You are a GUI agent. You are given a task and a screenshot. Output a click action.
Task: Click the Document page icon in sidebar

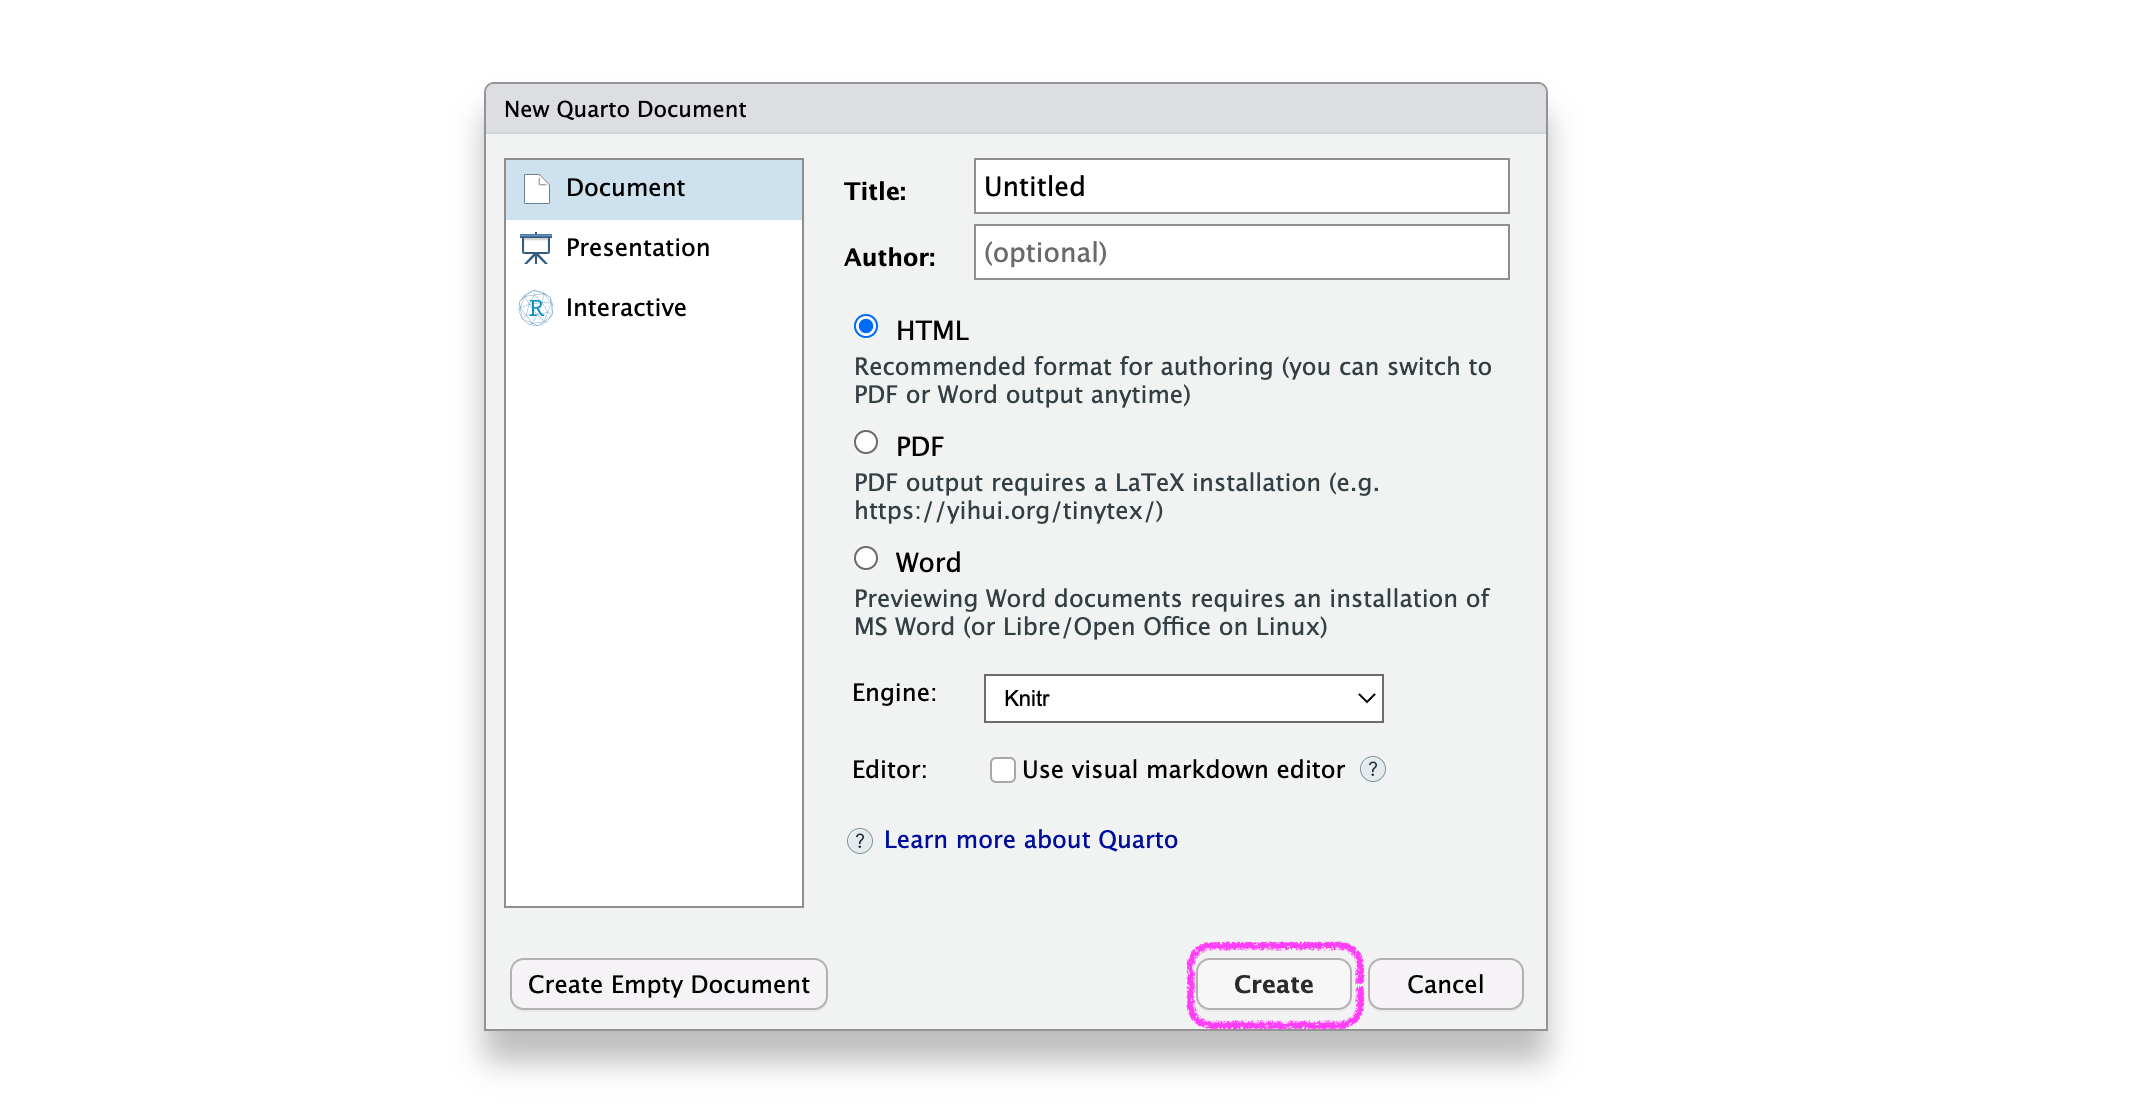(x=537, y=188)
